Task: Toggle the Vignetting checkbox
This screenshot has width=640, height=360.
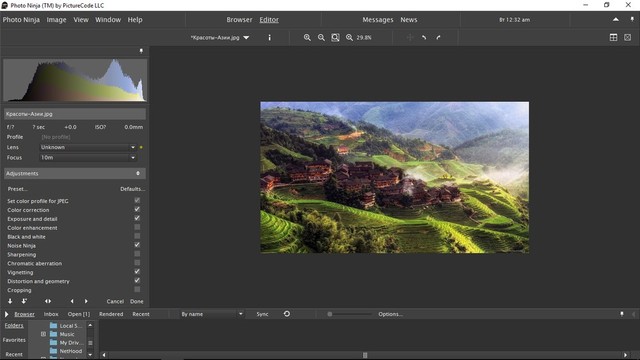Action: 137,271
